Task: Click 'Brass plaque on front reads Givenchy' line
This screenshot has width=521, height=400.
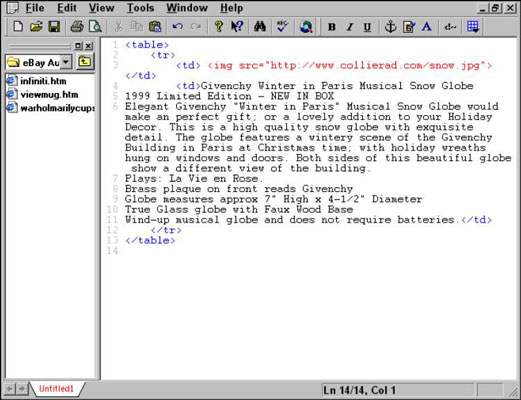Action: [x=239, y=189]
